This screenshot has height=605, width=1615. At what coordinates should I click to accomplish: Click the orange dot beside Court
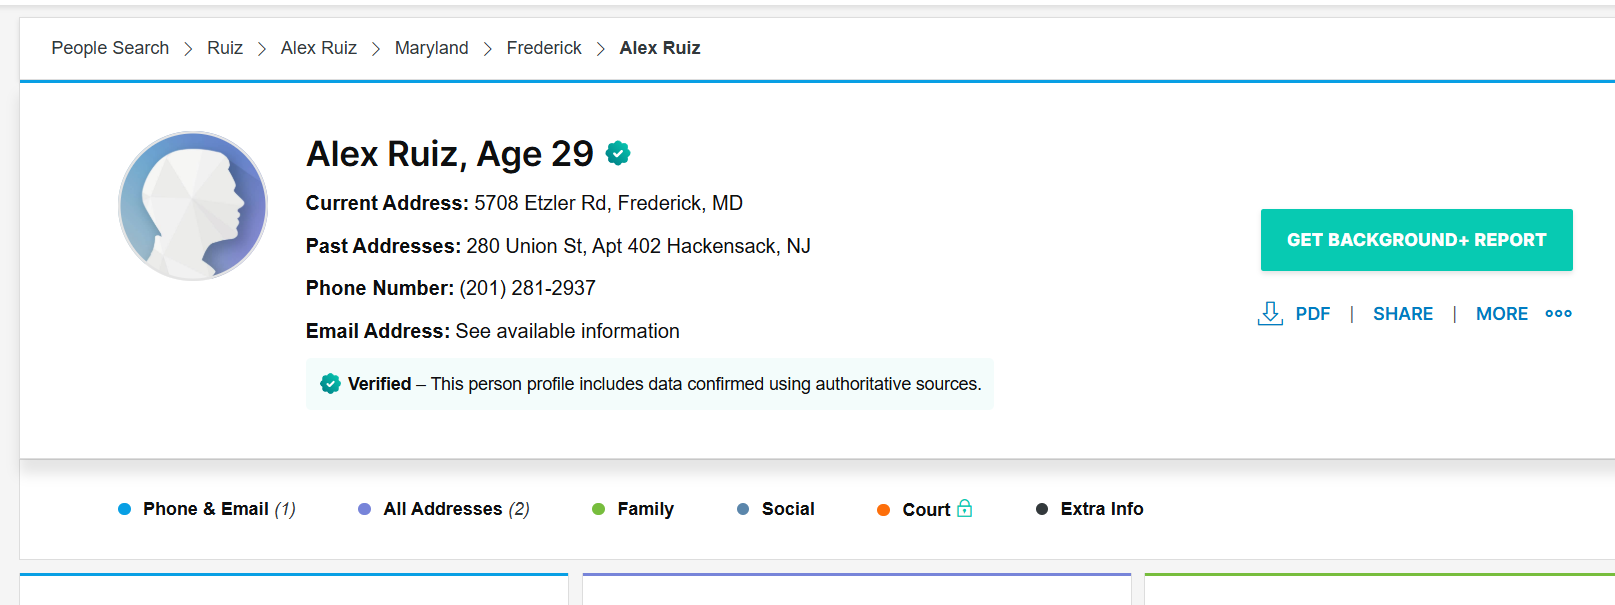tap(883, 510)
